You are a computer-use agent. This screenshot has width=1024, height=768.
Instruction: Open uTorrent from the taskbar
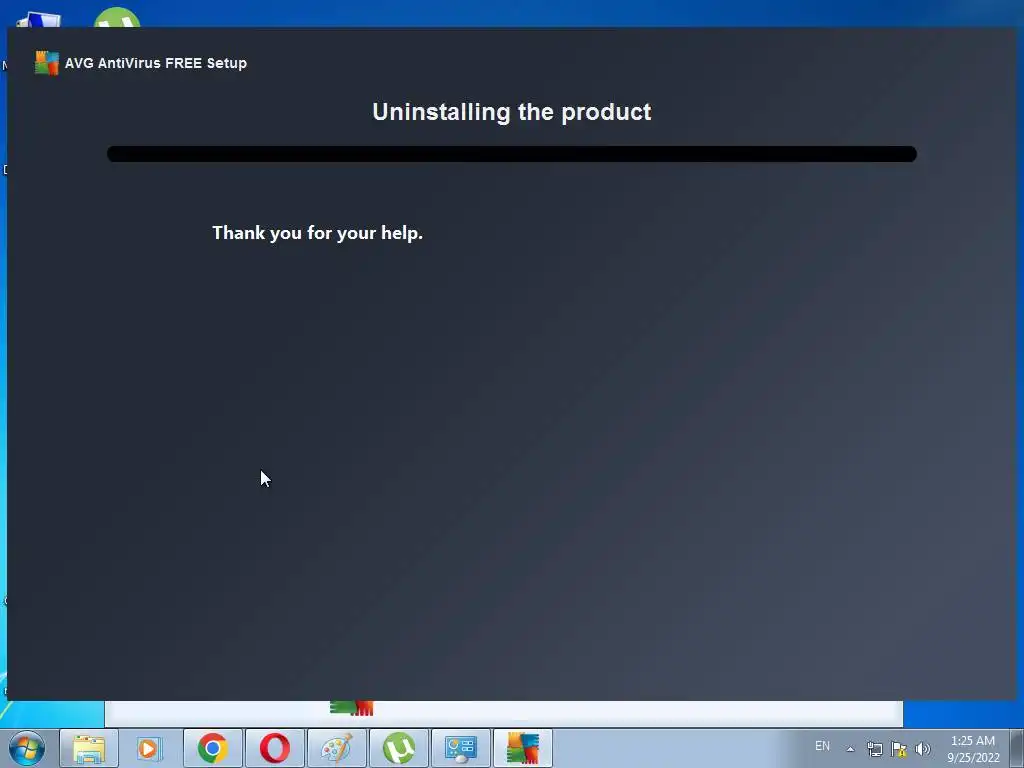point(399,748)
